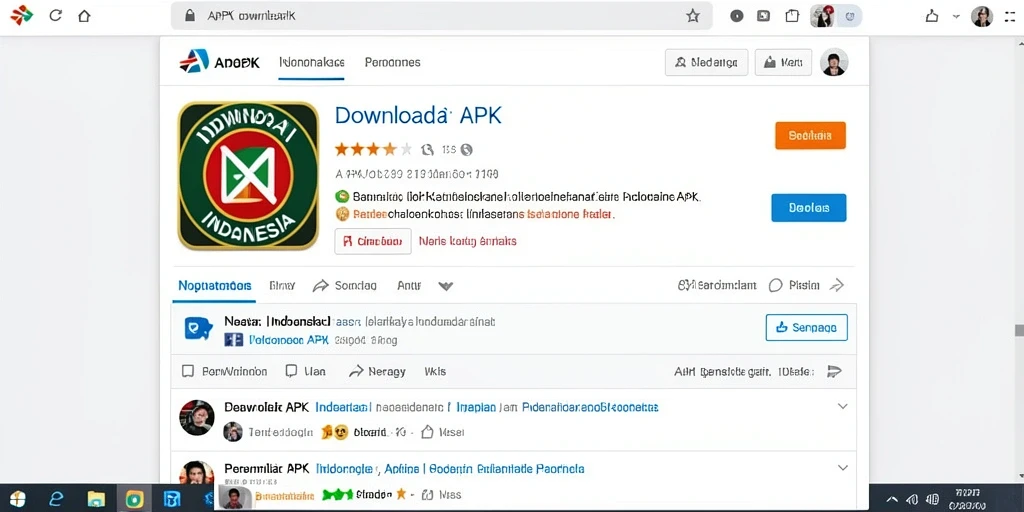Click the blue chat bubble icon in post

coord(198,328)
